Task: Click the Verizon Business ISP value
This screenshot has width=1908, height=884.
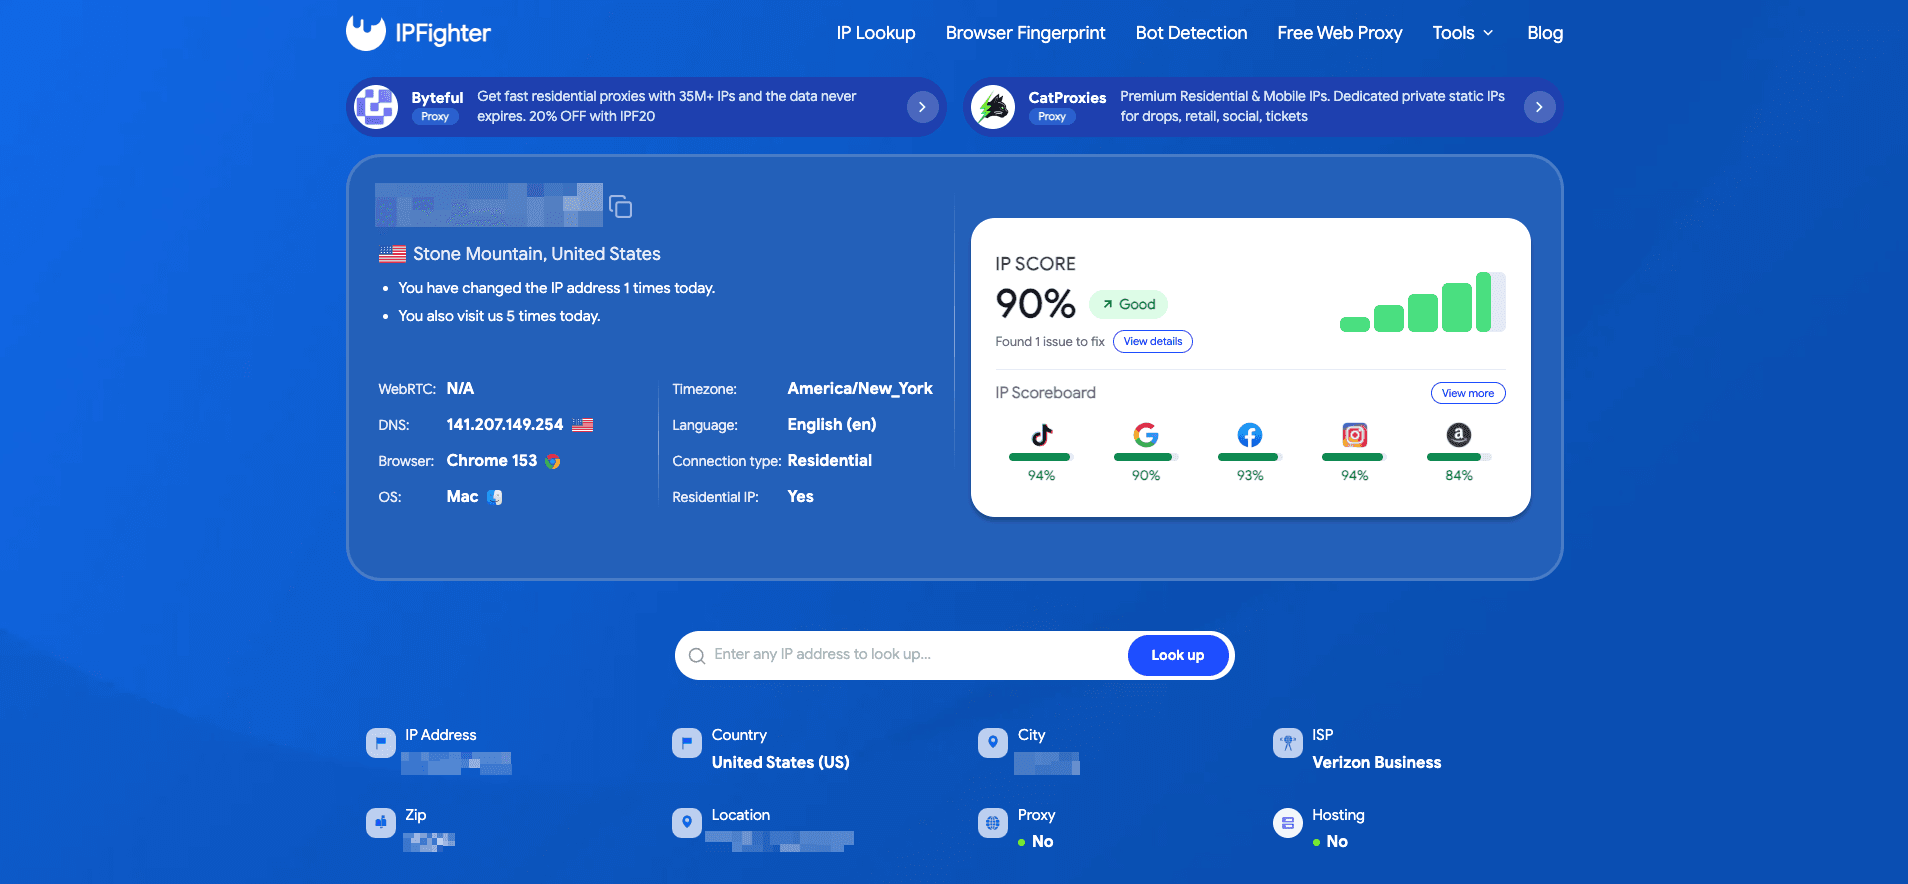Action: coord(1377,762)
